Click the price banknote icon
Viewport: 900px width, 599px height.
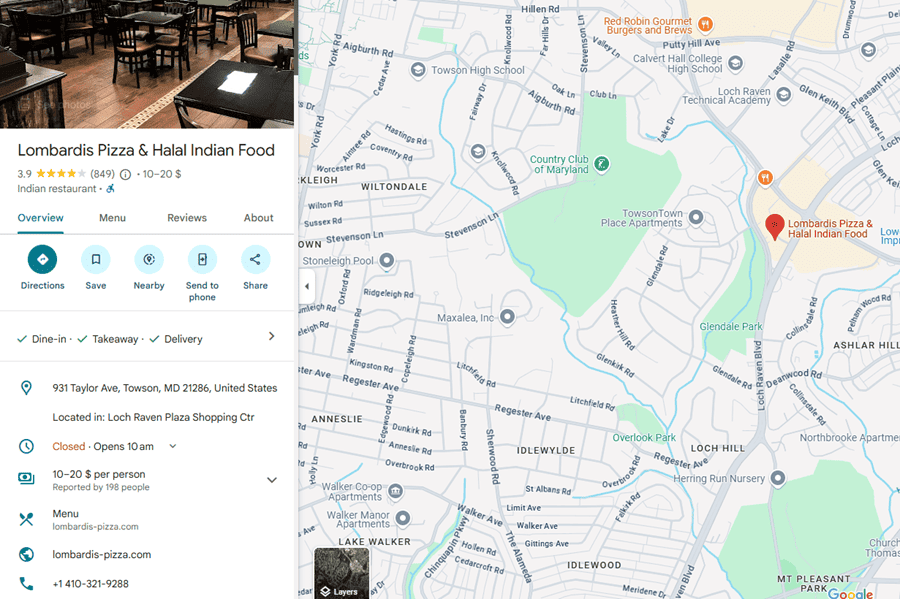point(26,478)
